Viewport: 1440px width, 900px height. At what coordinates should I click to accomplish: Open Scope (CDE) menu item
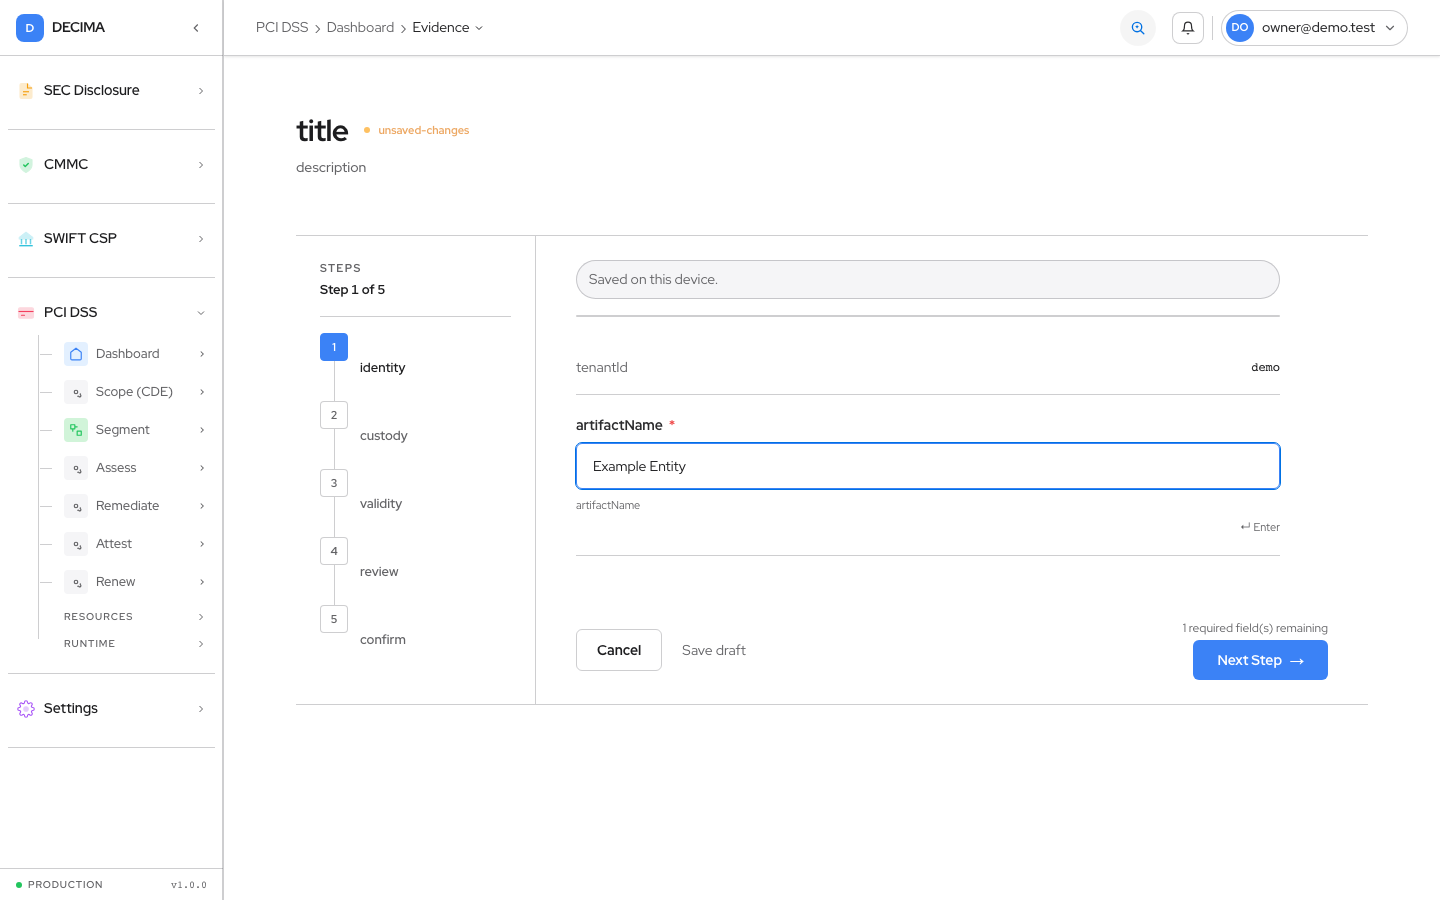(134, 392)
